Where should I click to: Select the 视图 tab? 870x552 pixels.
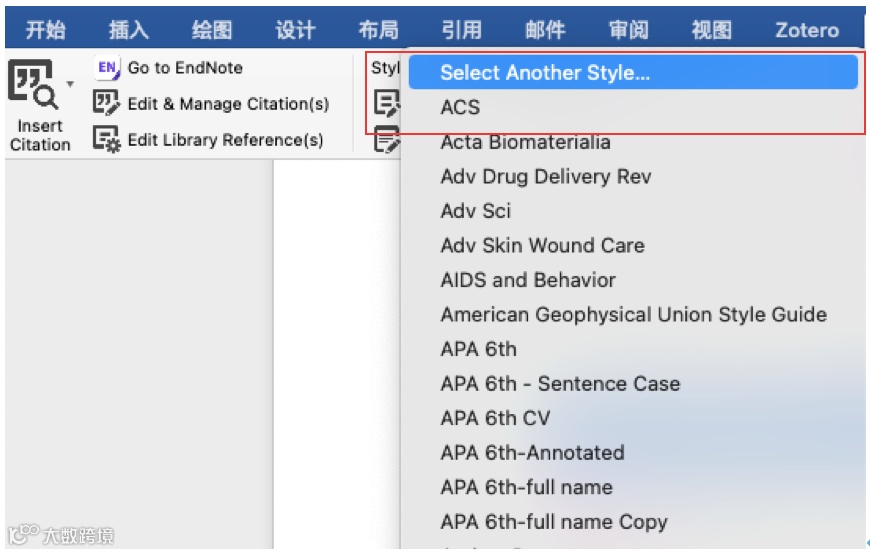pyautogui.click(x=711, y=29)
